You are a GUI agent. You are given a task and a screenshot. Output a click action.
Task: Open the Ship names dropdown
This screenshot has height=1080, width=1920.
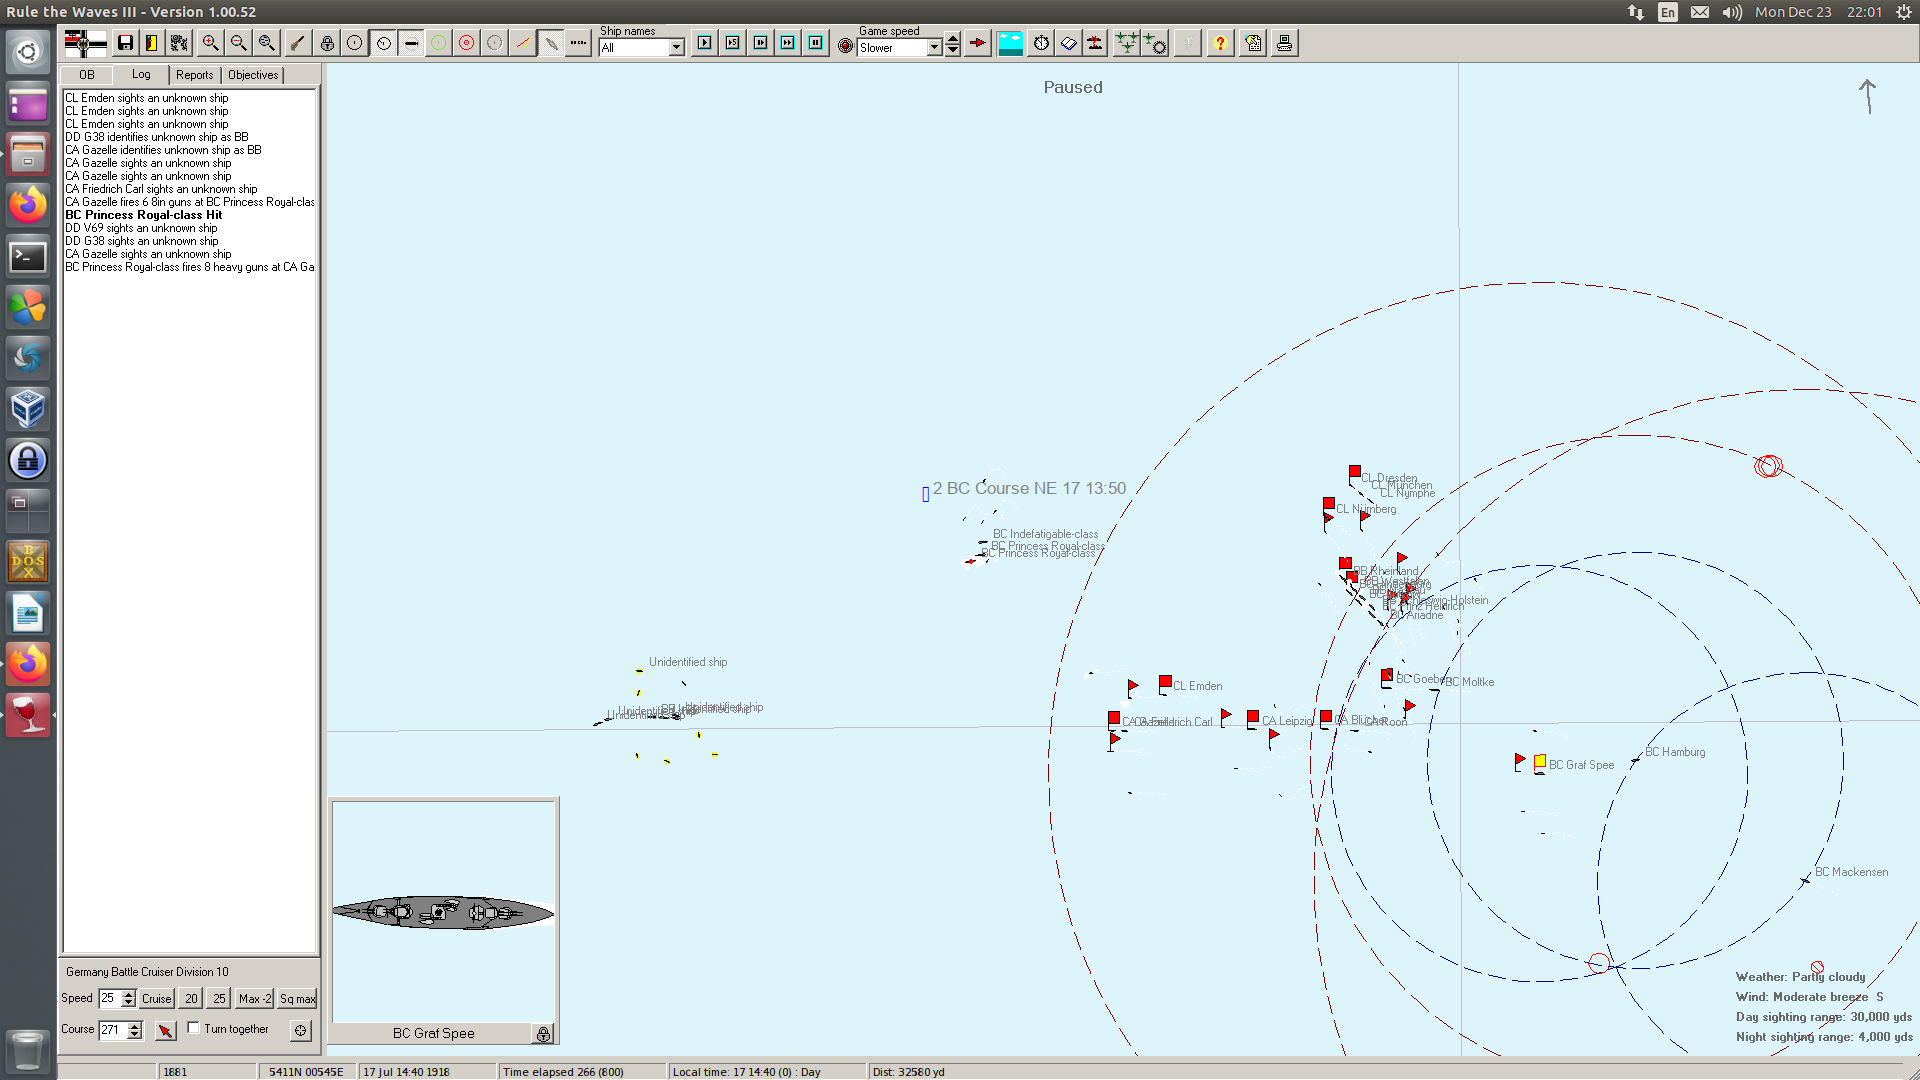676,48
